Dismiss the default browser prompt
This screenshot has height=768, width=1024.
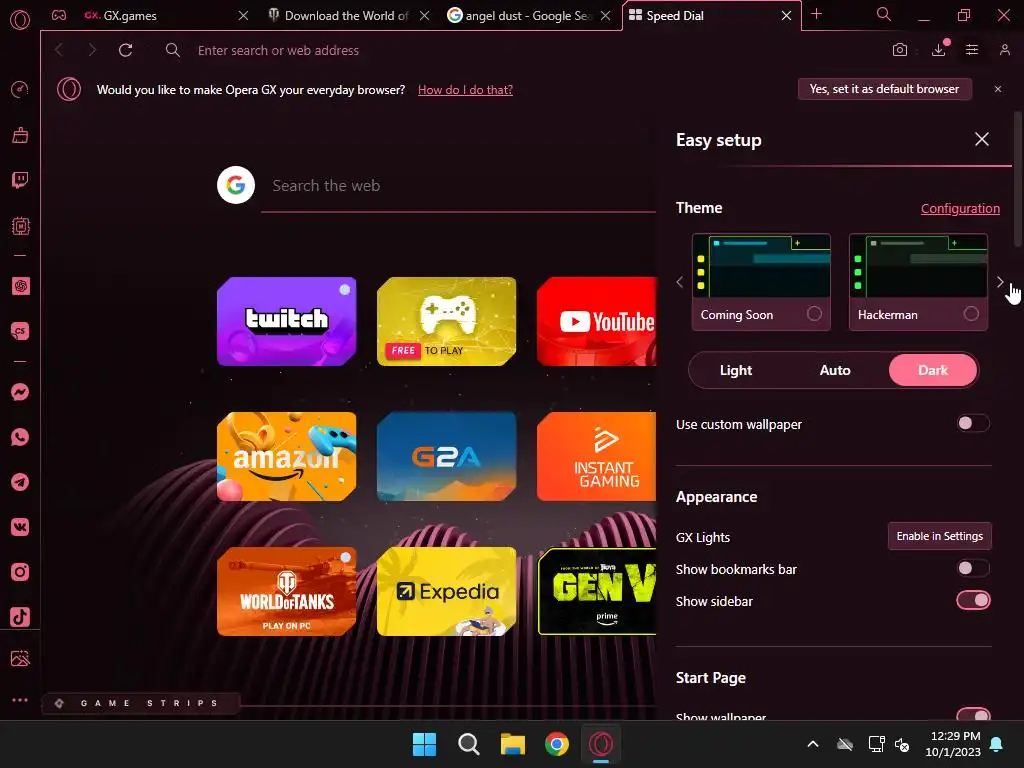tap(998, 89)
